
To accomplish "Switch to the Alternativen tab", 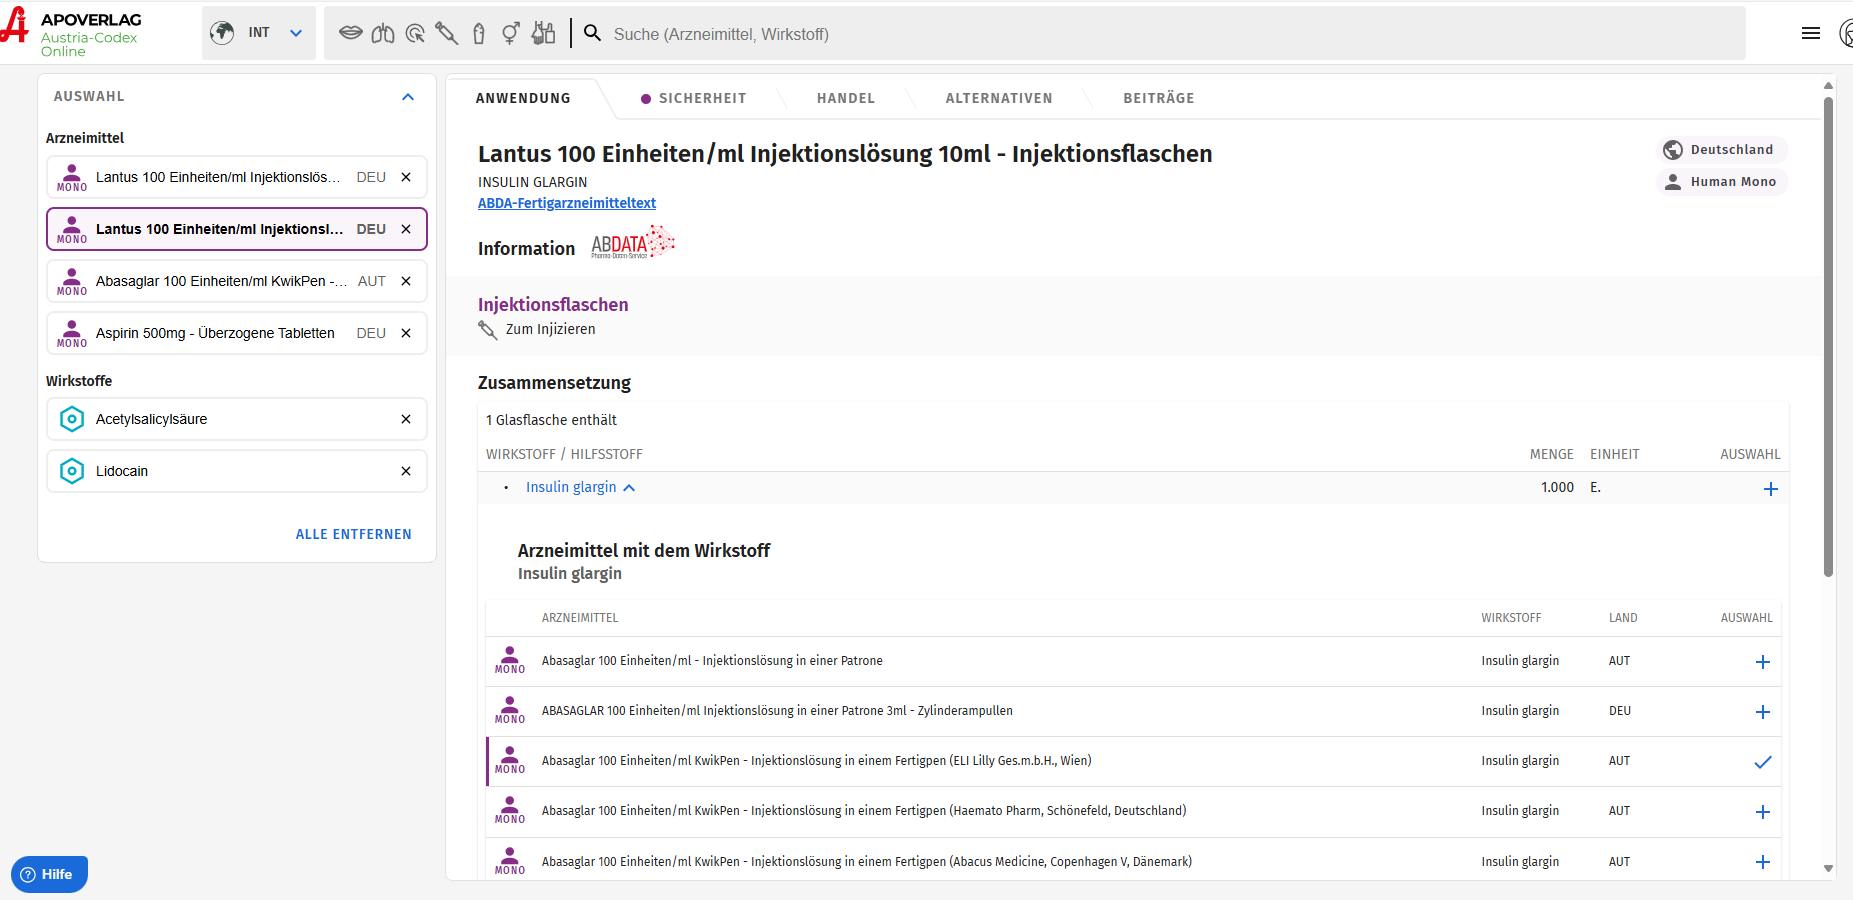I will [999, 98].
